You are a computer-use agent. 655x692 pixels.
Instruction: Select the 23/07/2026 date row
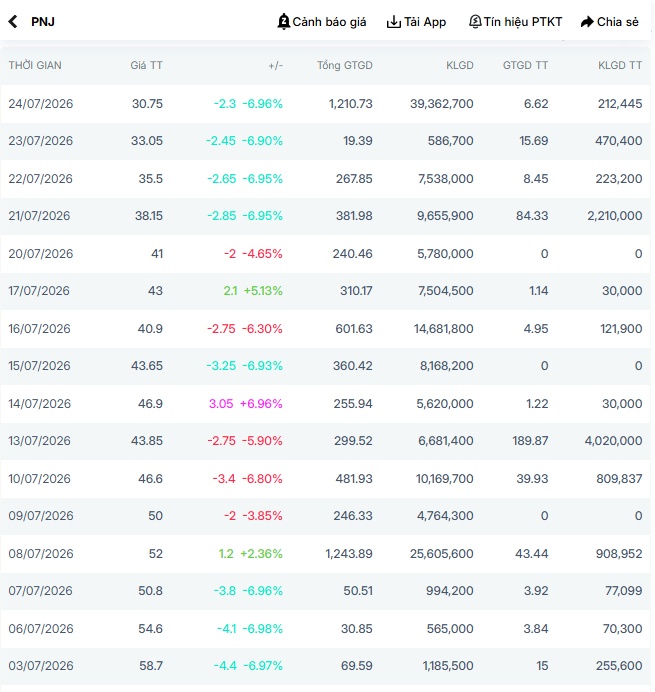coord(325,141)
